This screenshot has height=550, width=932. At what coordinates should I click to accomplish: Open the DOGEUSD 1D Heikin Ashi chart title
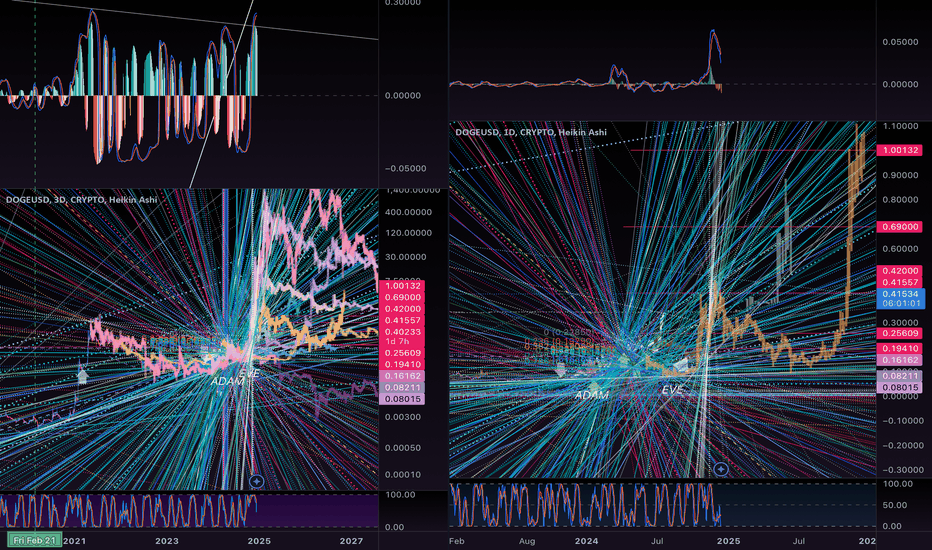(x=531, y=132)
